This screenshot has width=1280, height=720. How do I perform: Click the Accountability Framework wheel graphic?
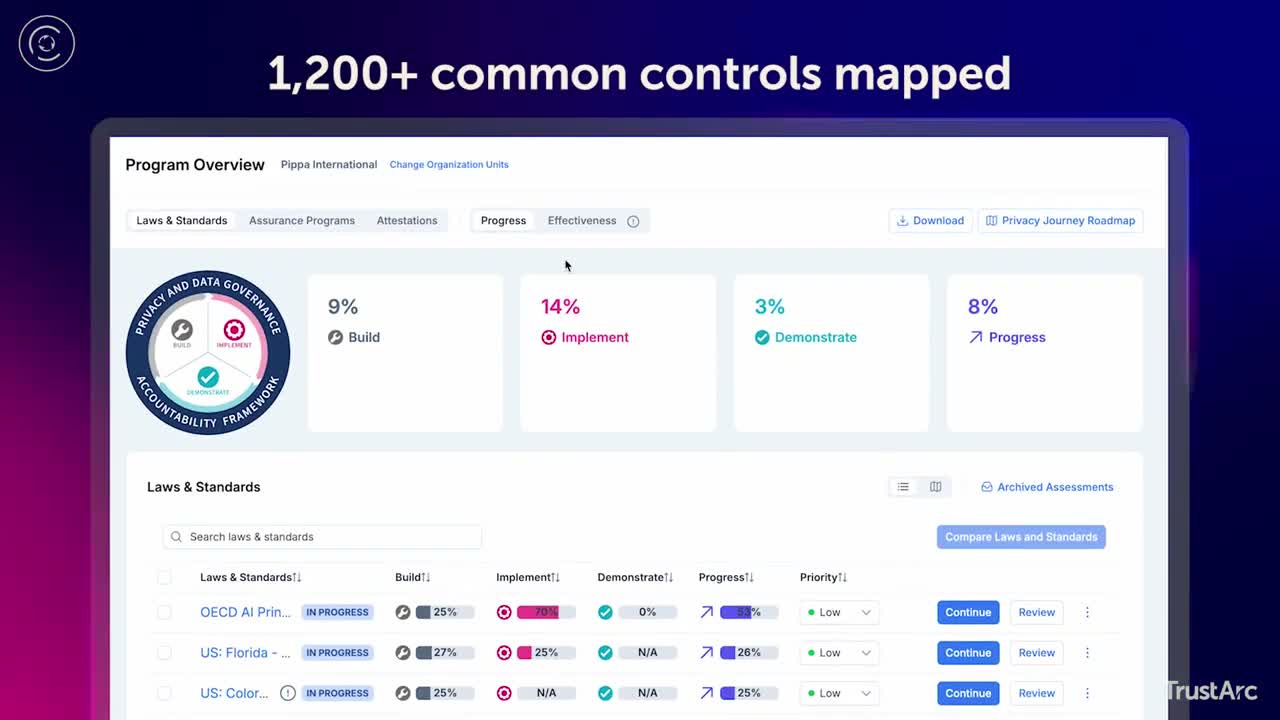208,352
